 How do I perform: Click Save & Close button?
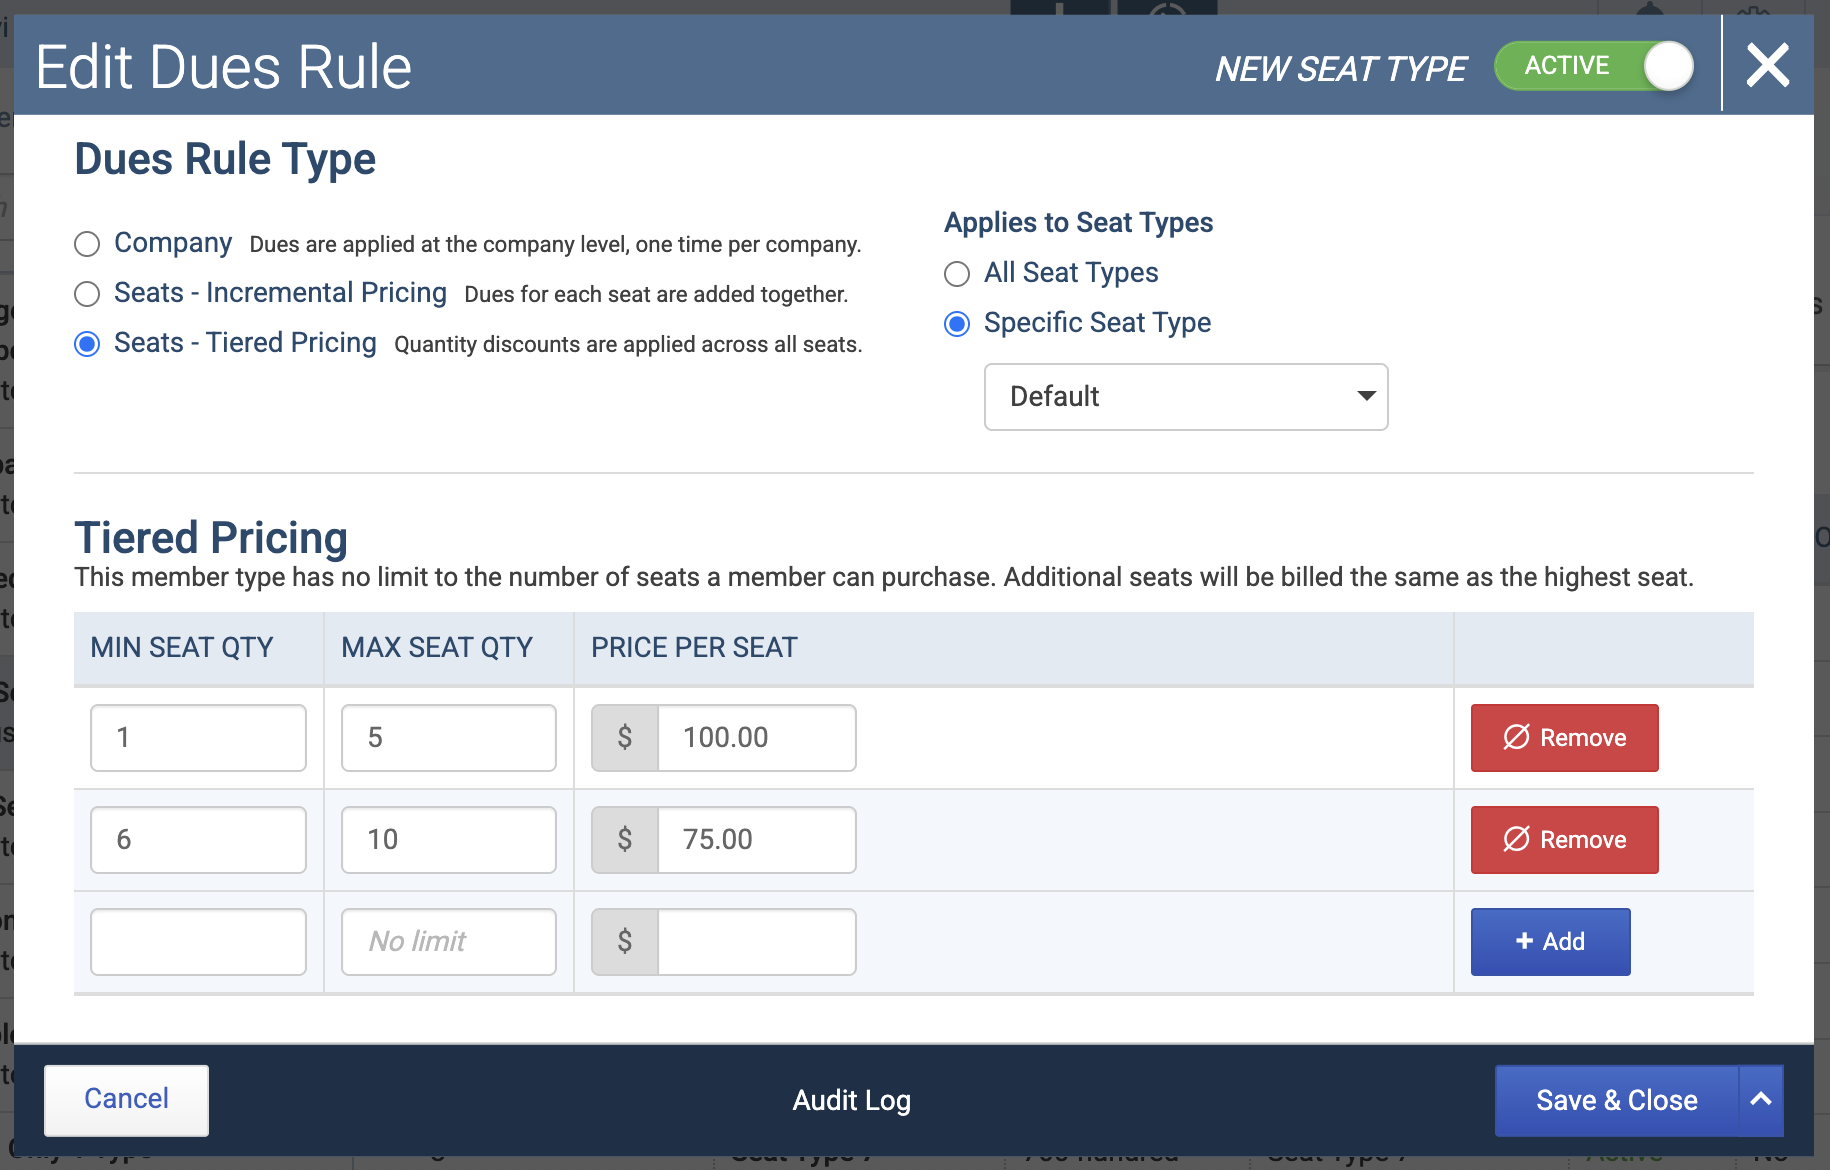[x=1617, y=1100]
